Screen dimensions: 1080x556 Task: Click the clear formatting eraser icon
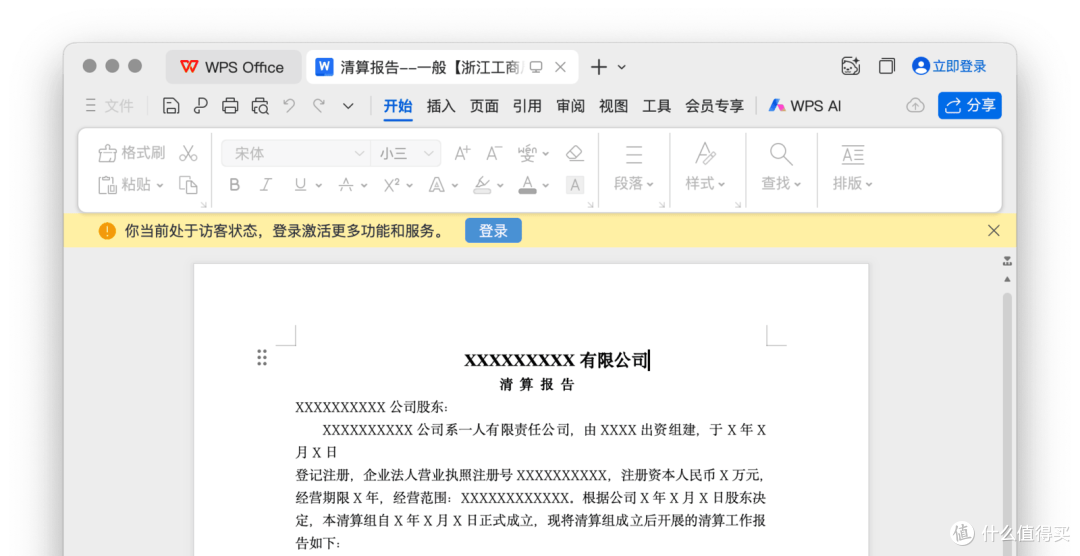click(574, 153)
